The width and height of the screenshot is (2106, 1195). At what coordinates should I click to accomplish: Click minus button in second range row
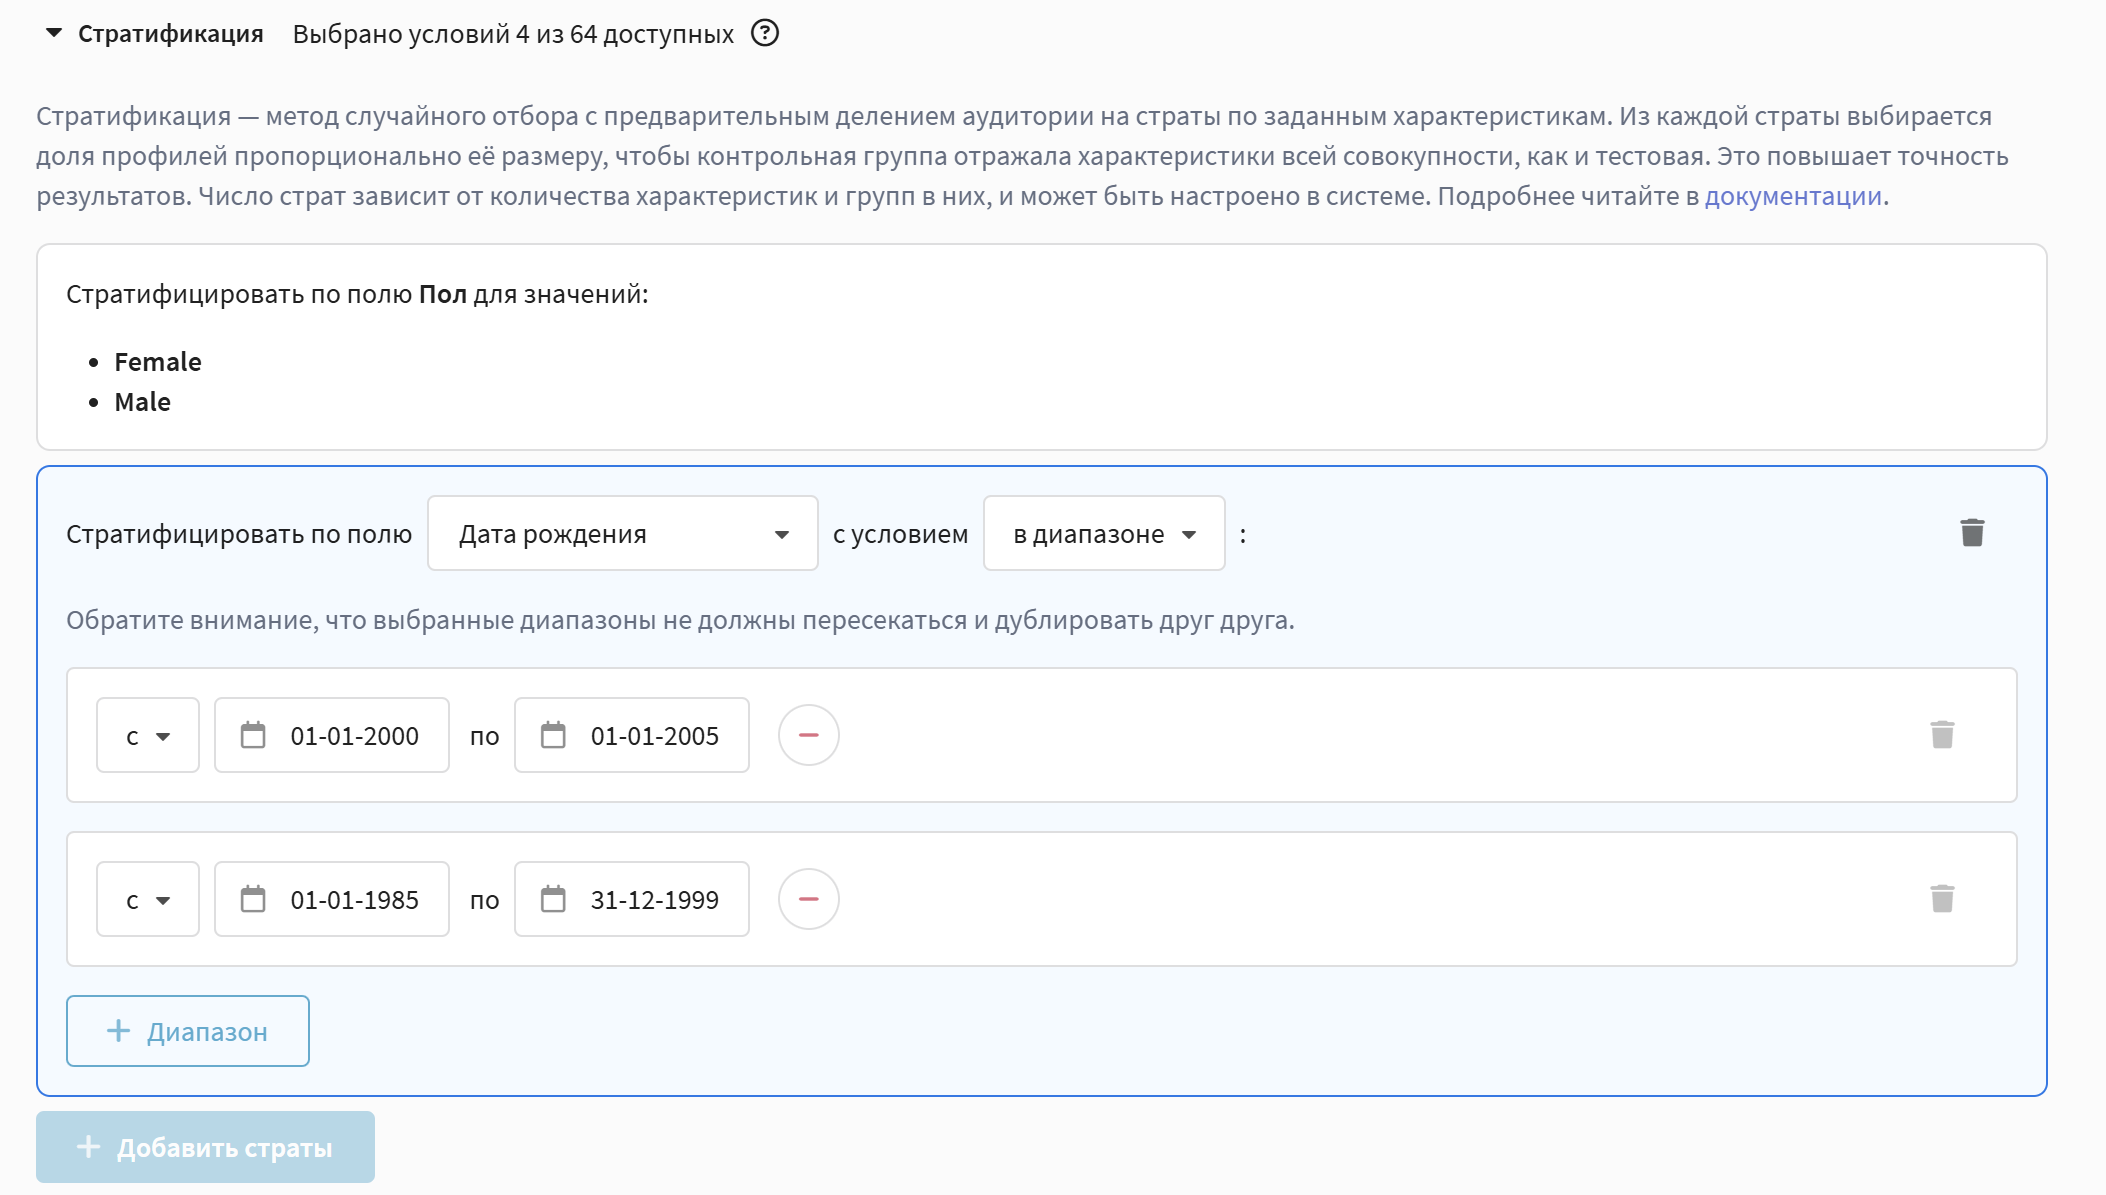coord(808,899)
